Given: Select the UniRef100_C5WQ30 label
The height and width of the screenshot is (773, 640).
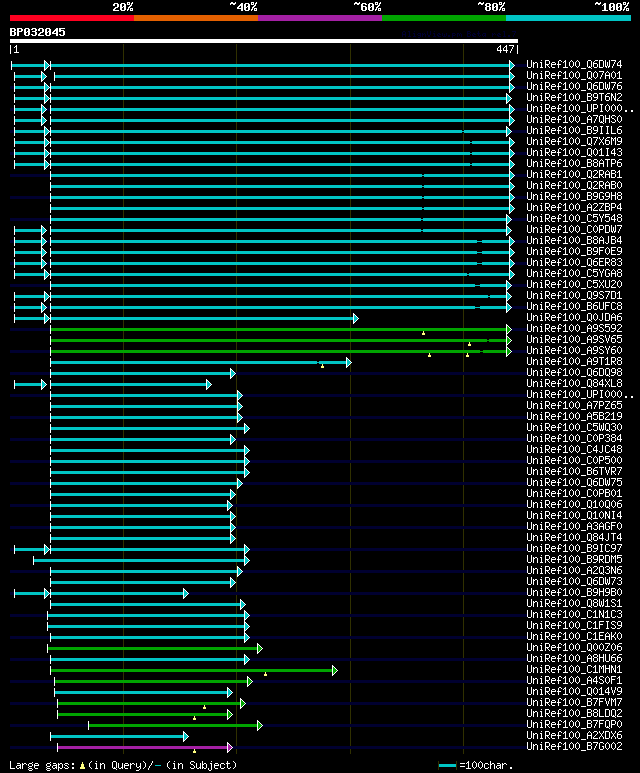Looking at the screenshot, I should click(x=574, y=427).
